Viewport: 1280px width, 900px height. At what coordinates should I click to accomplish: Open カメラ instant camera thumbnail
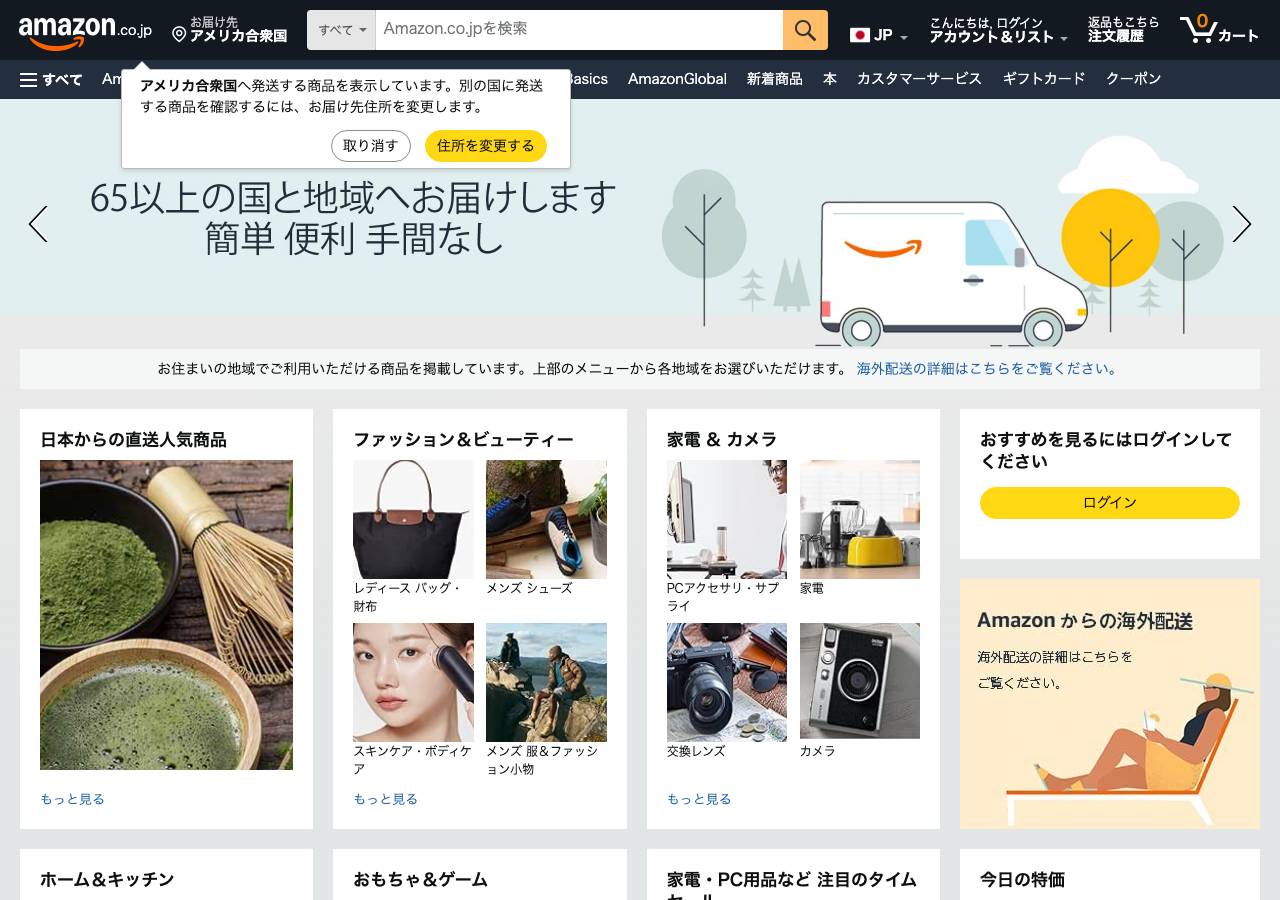click(x=860, y=682)
